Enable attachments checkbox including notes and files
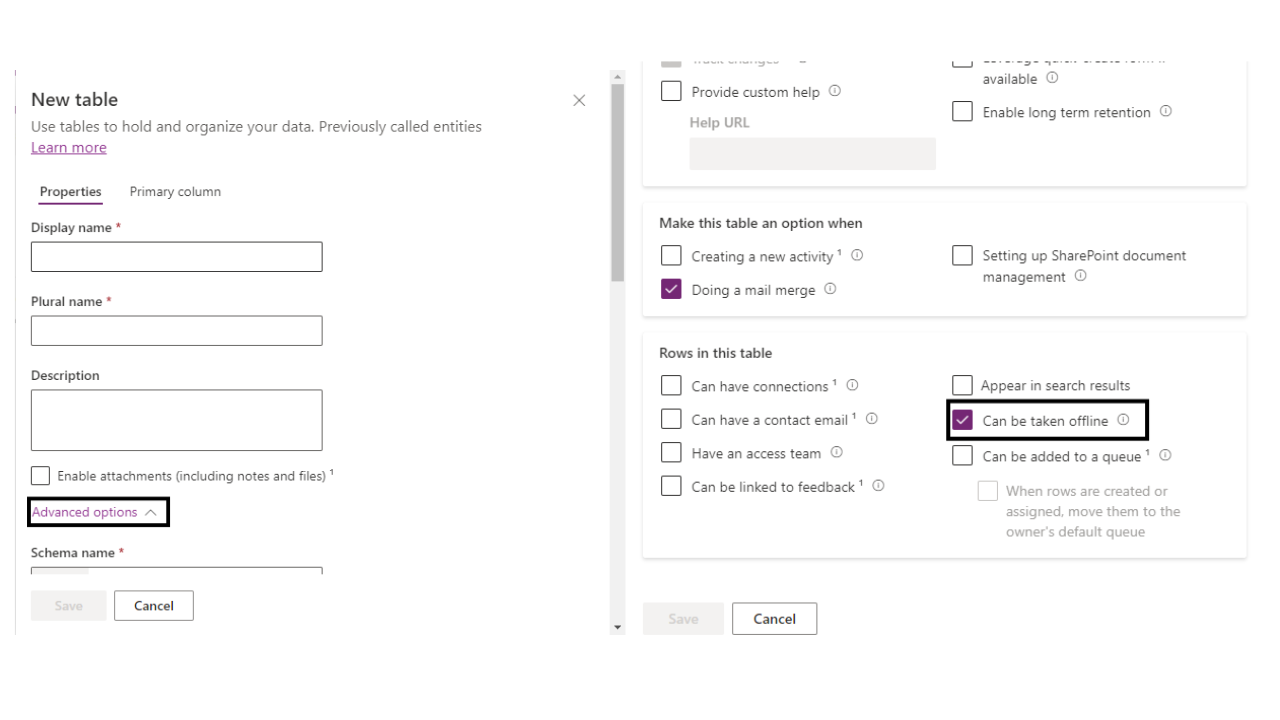The image size is (1280, 720). [x=41, y=476]
